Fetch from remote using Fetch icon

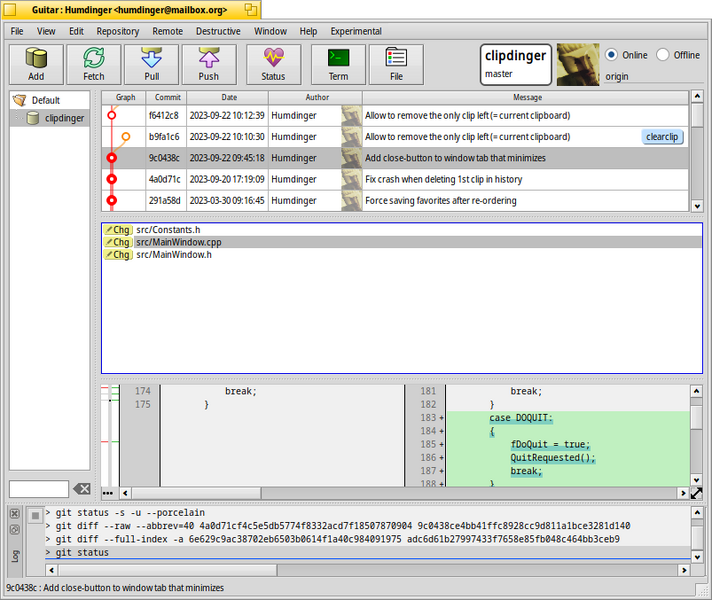tap(94, 64)
